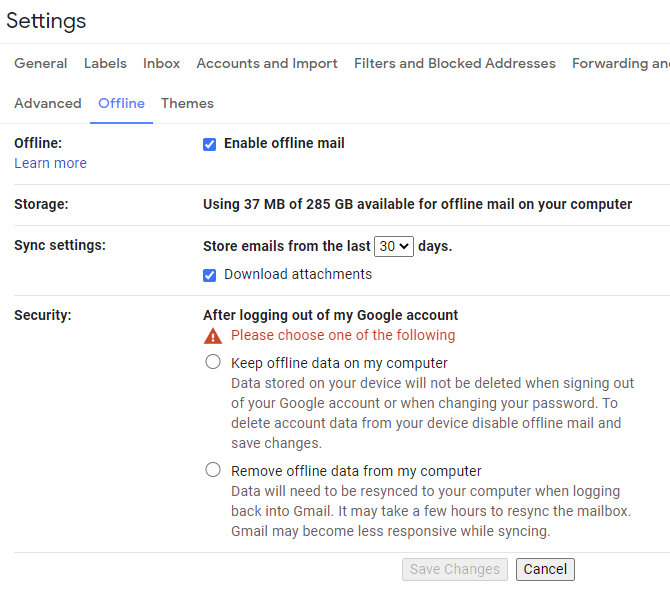
Task: Open the Advanced settings tab
Action: click(48, 103)
